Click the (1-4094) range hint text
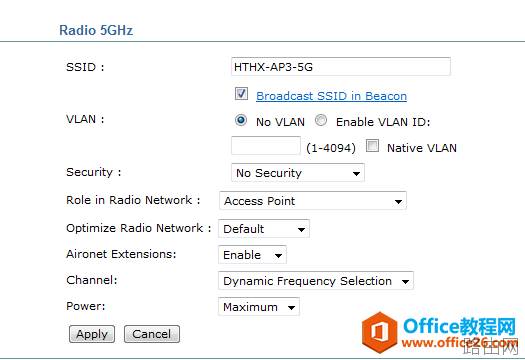The image size is (525, 360). pyautogui.click(x=331, y=148)
